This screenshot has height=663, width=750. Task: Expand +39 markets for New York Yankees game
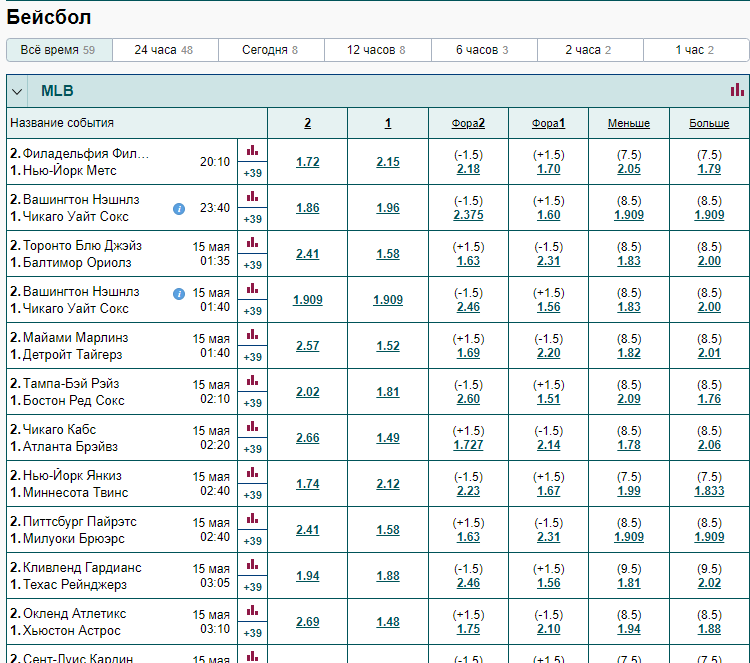point(253,495)
